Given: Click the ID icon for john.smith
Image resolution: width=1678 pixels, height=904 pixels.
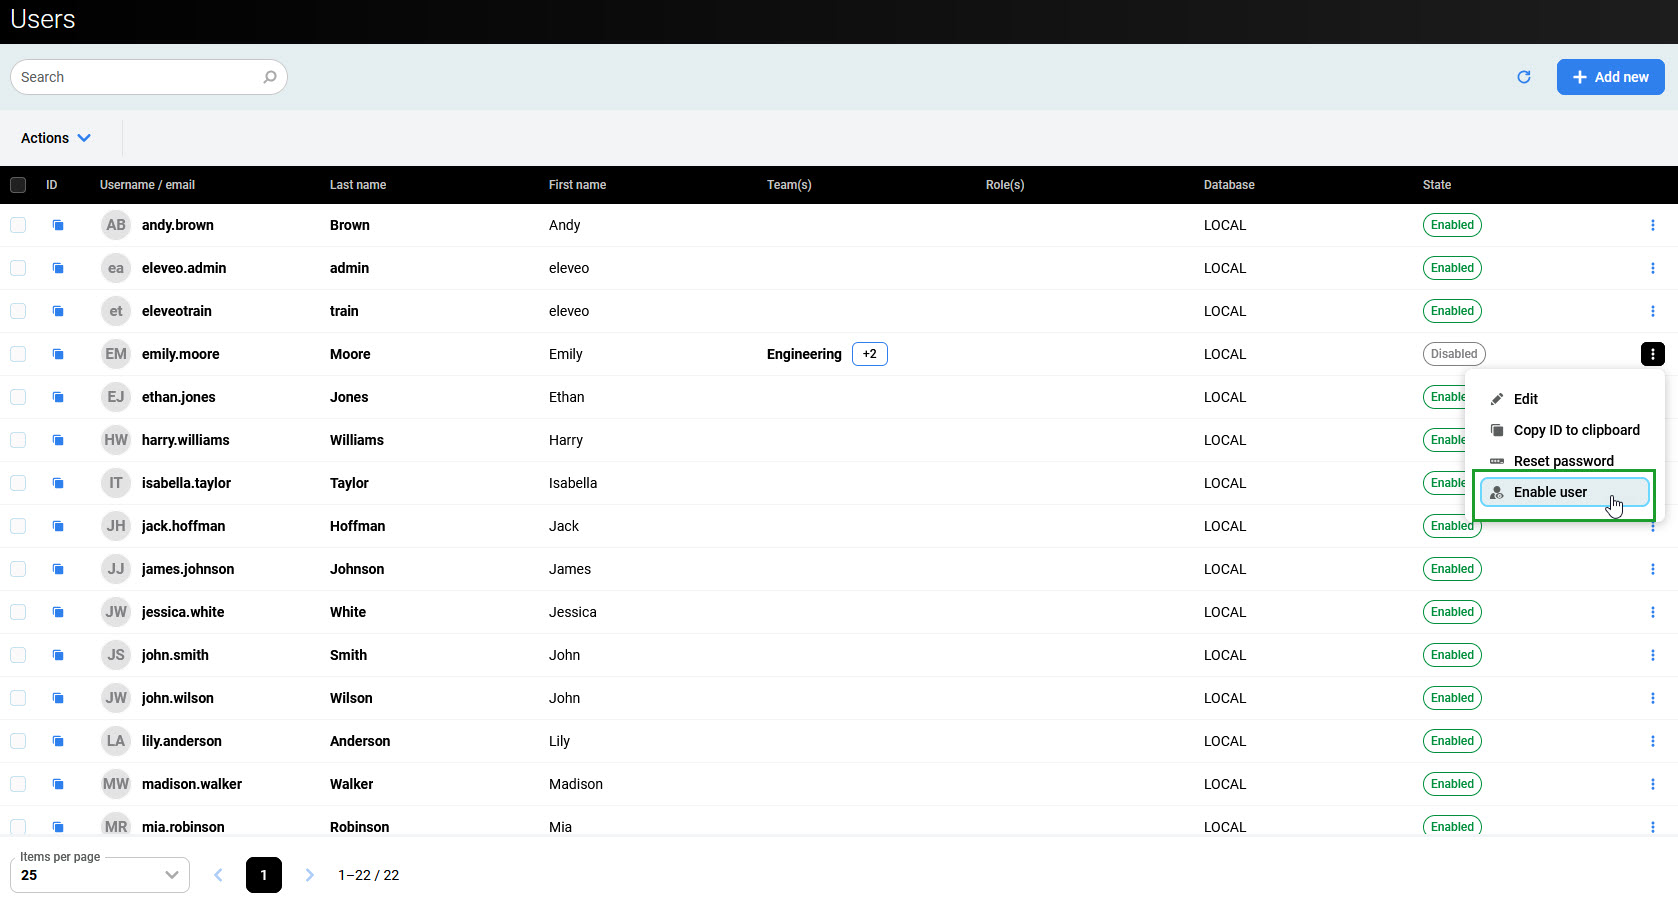Looking at the screenshot, I should [x=58, y=655].
